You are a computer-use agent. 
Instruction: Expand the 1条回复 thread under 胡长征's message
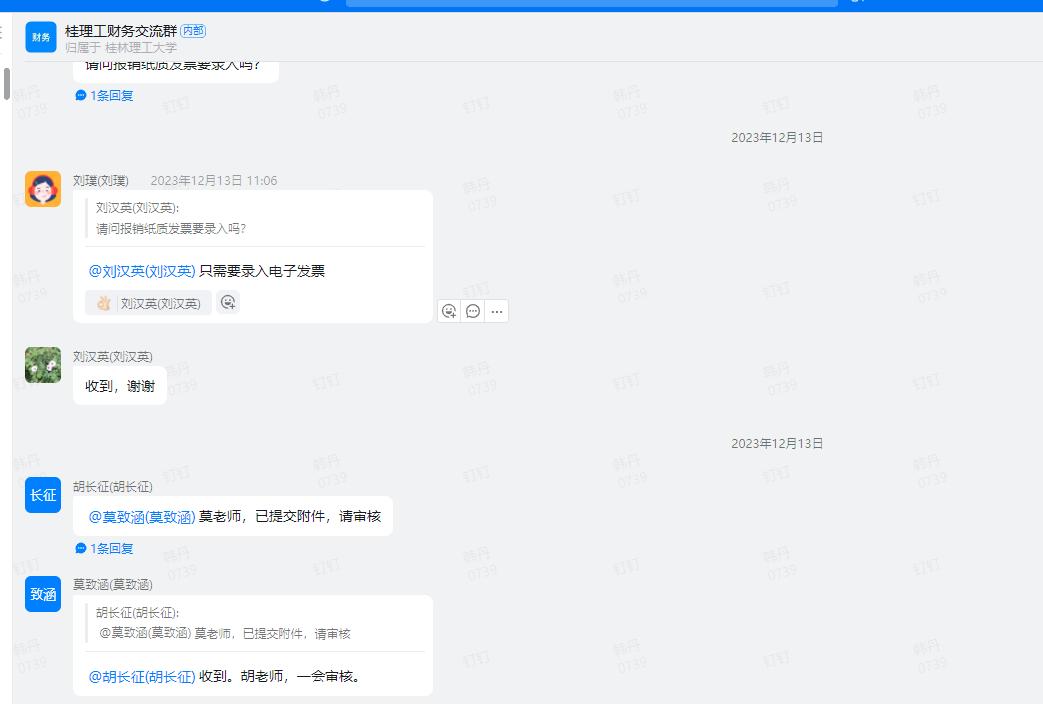click(104, 549)
